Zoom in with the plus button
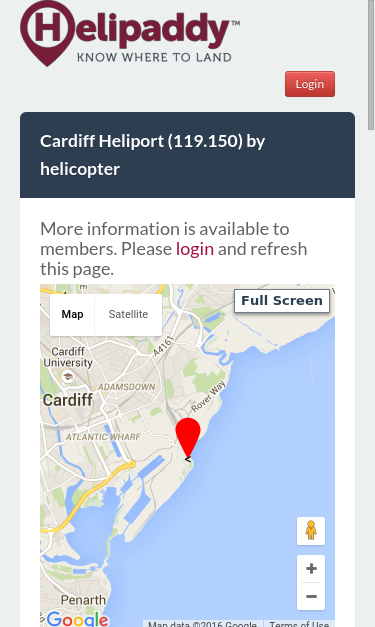Screen dimensions: 375x627 (x=311, y=568)
